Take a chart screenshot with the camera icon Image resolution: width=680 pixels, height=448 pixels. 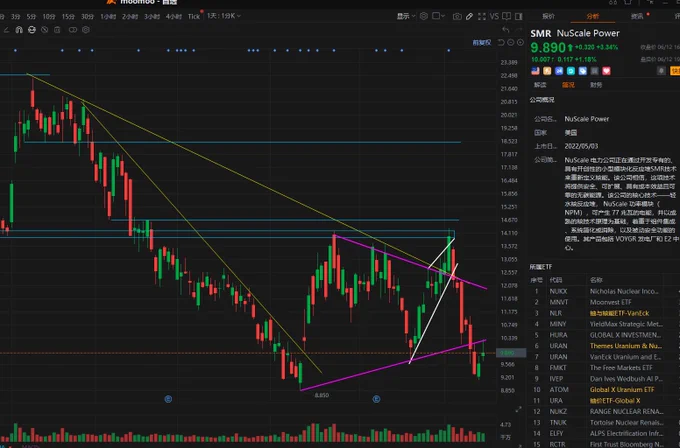tap(457, 16)
